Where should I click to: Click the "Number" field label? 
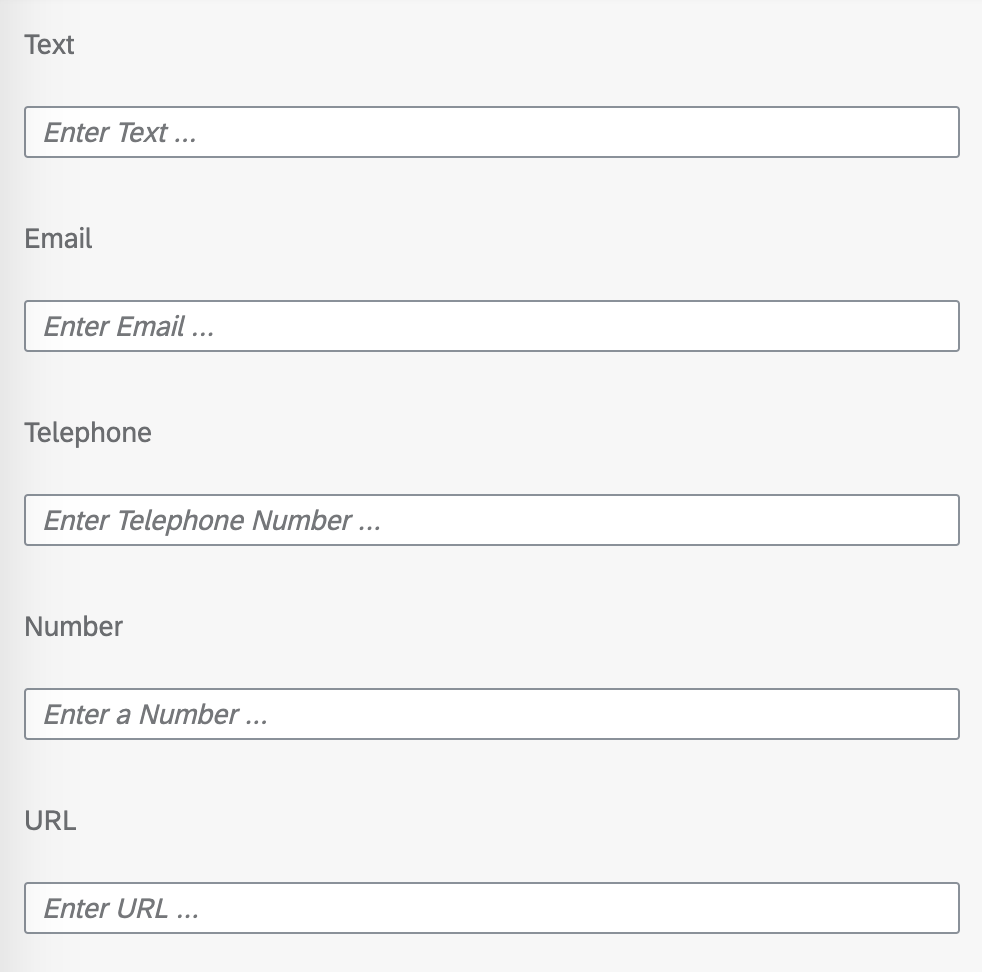[x=73, y=627]
